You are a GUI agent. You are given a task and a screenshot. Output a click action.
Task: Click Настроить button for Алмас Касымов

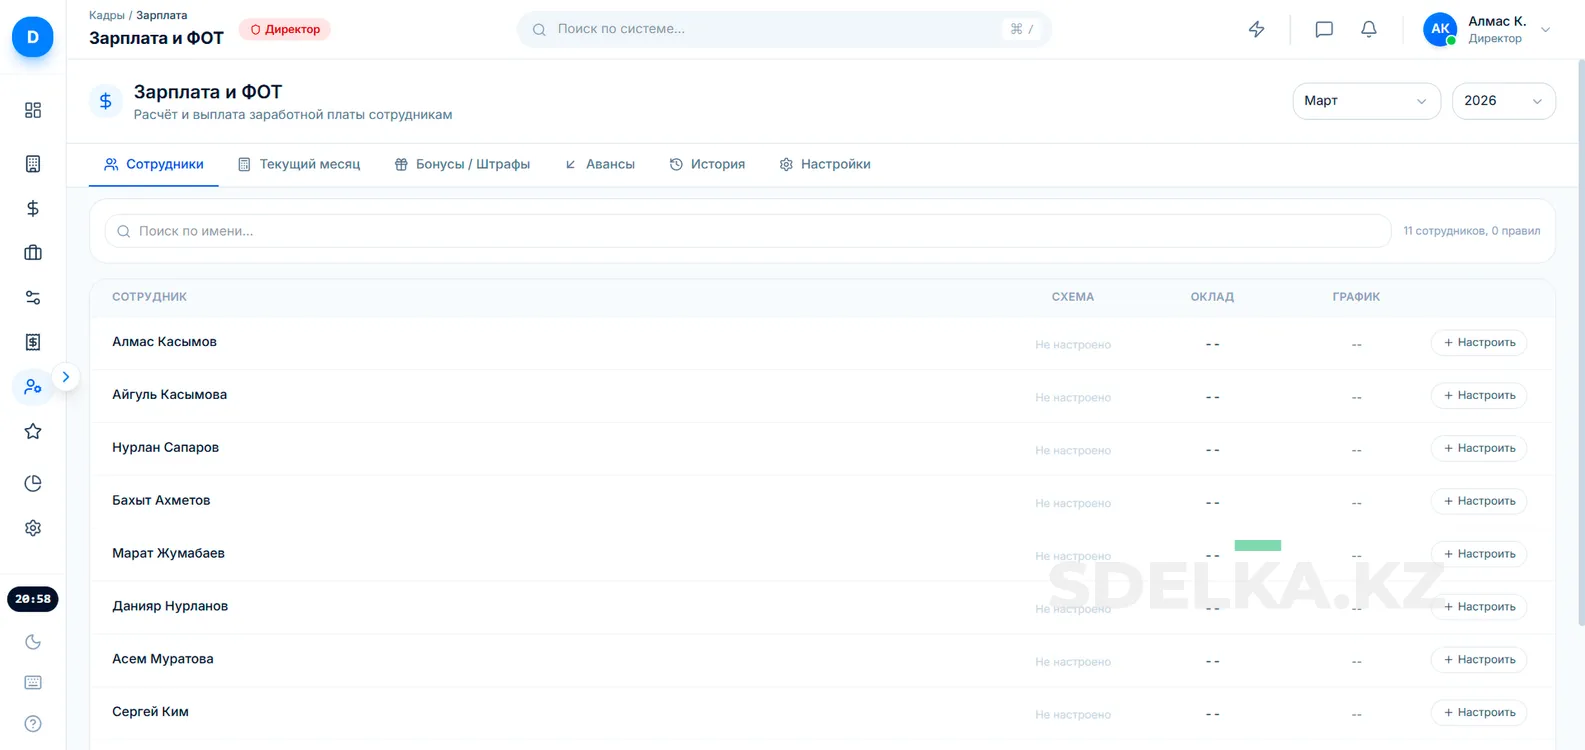point(1478,343)
